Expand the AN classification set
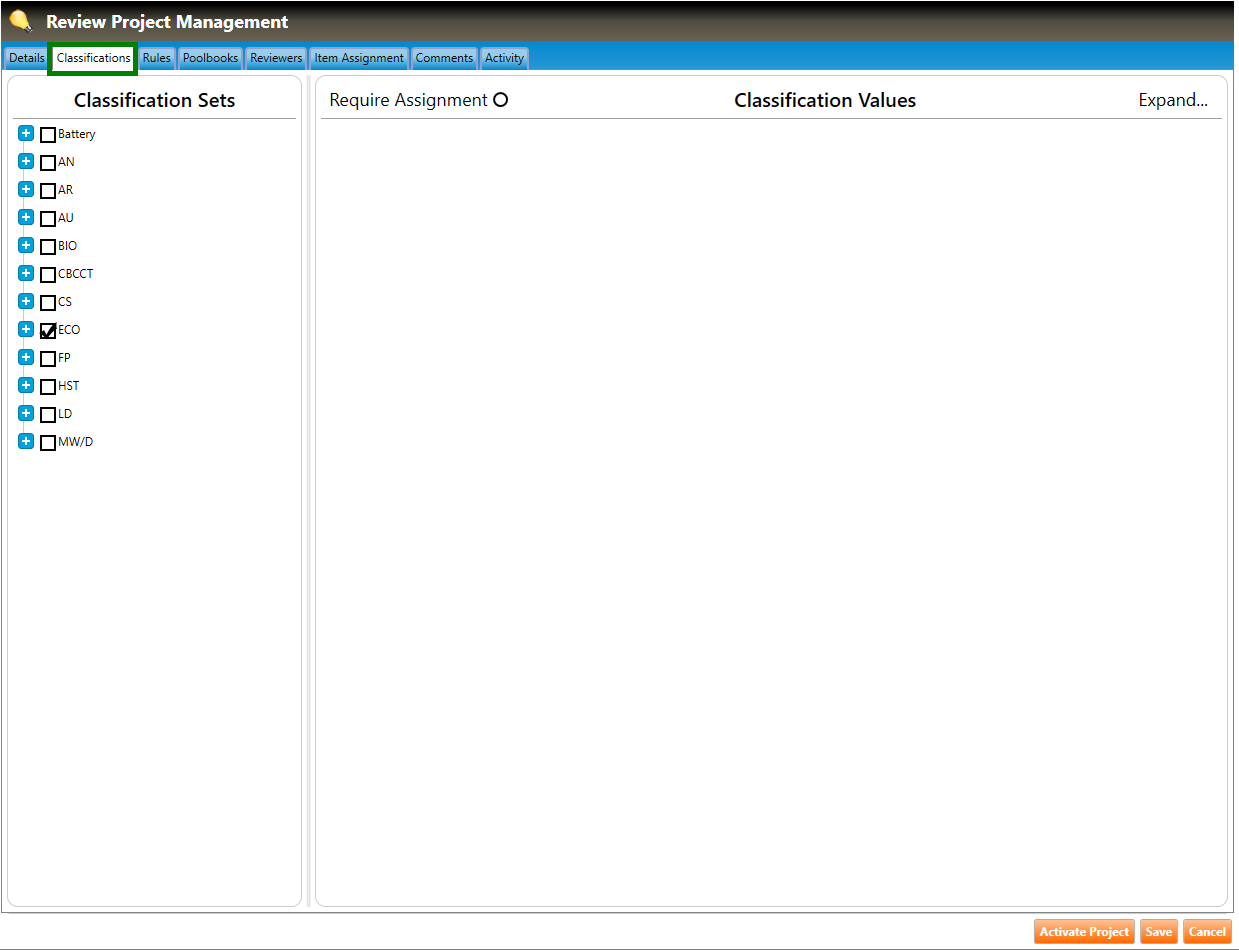The width and height of the screenshot is (1239, 950). (x=26, y=162)
